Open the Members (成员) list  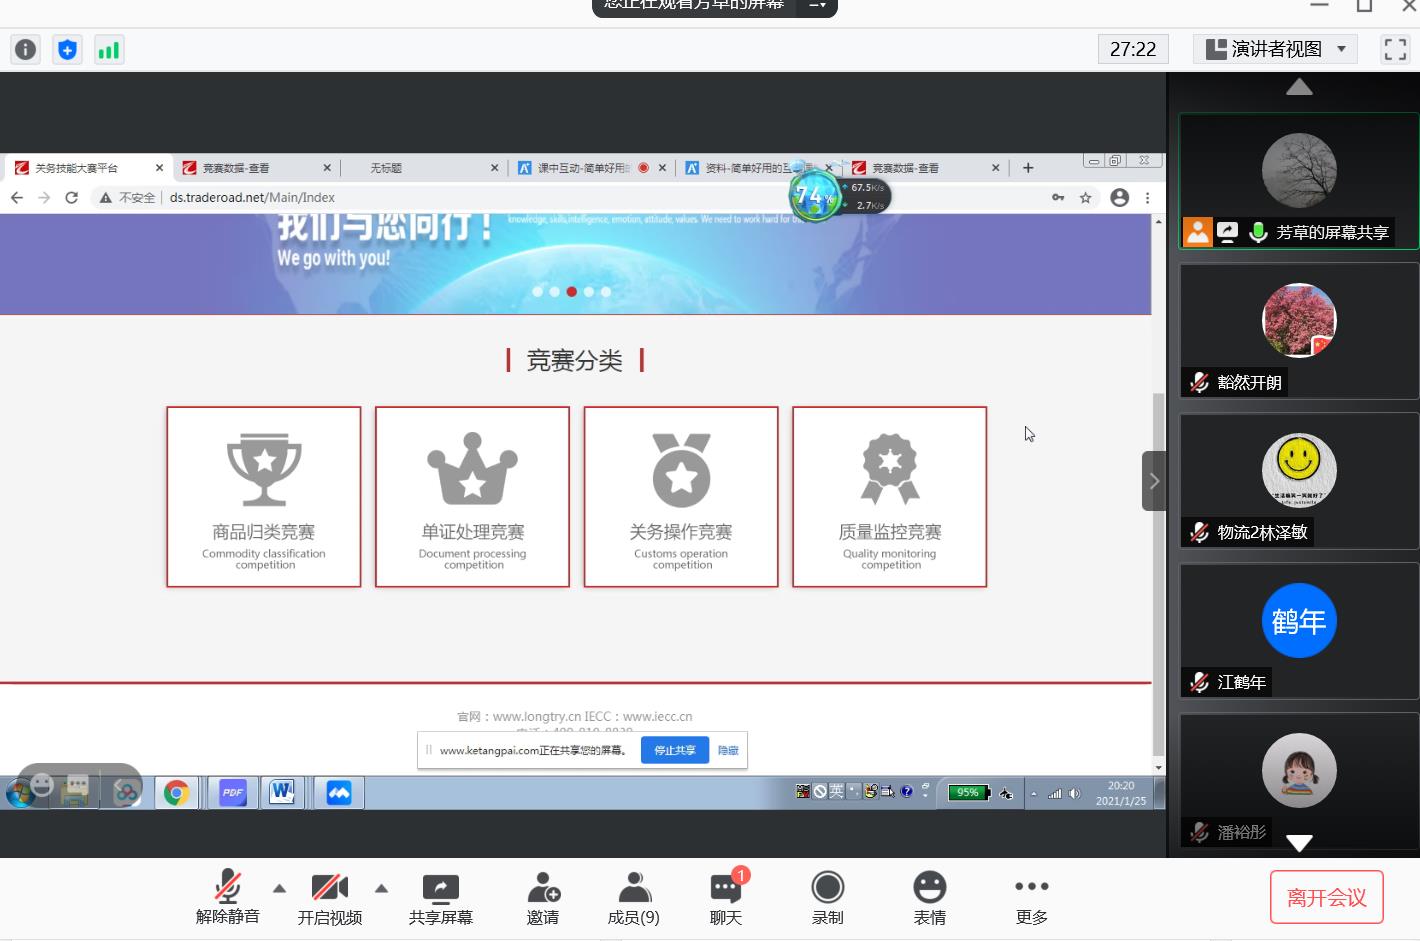pyautogui.click(x=634, y=897)
